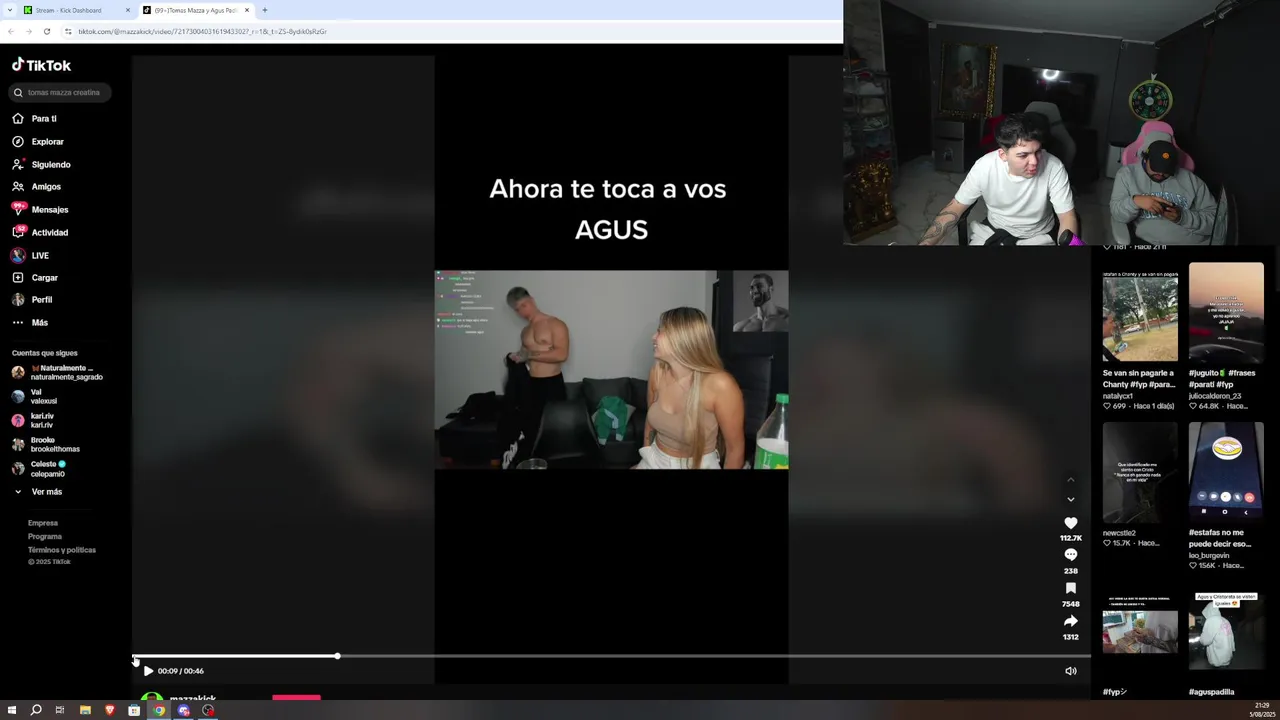Viewport: 1280px width, 720px height.
Task: Open Discord from the taskbar
Action: pyautogui.click(x=183, y=710)
